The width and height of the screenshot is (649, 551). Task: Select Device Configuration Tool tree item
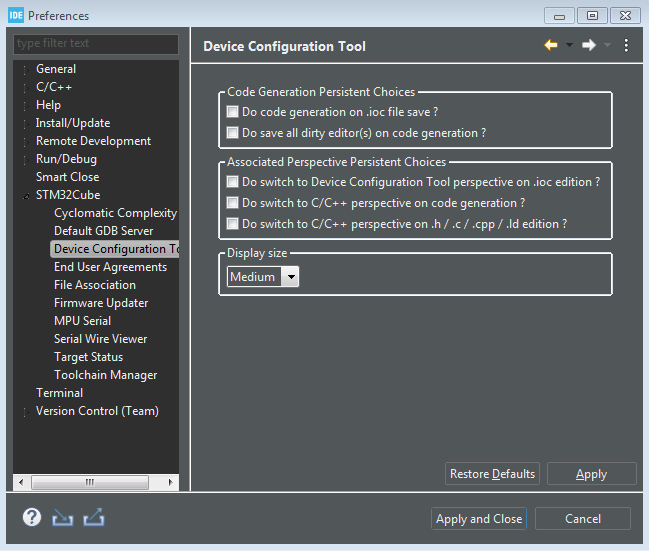(117, 249)
